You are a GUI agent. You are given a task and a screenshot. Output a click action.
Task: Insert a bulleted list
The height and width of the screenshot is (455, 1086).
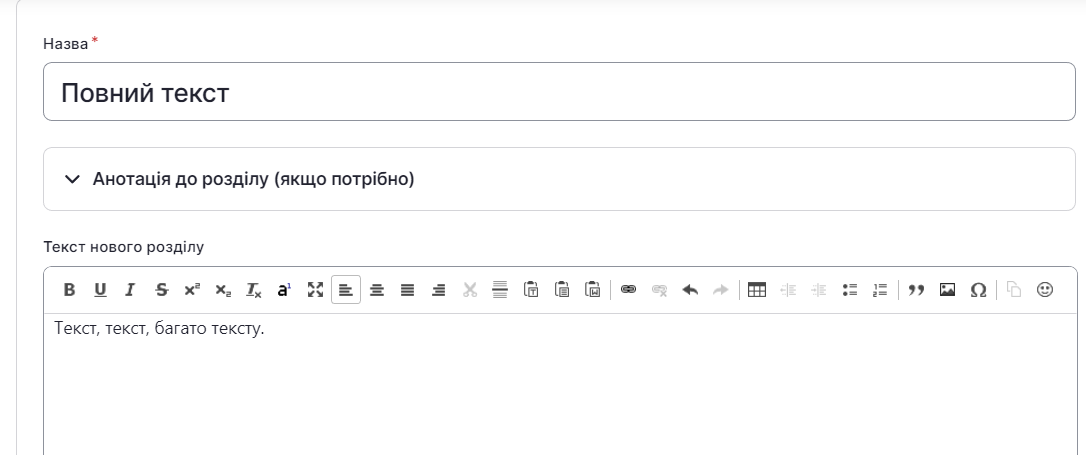850,289
